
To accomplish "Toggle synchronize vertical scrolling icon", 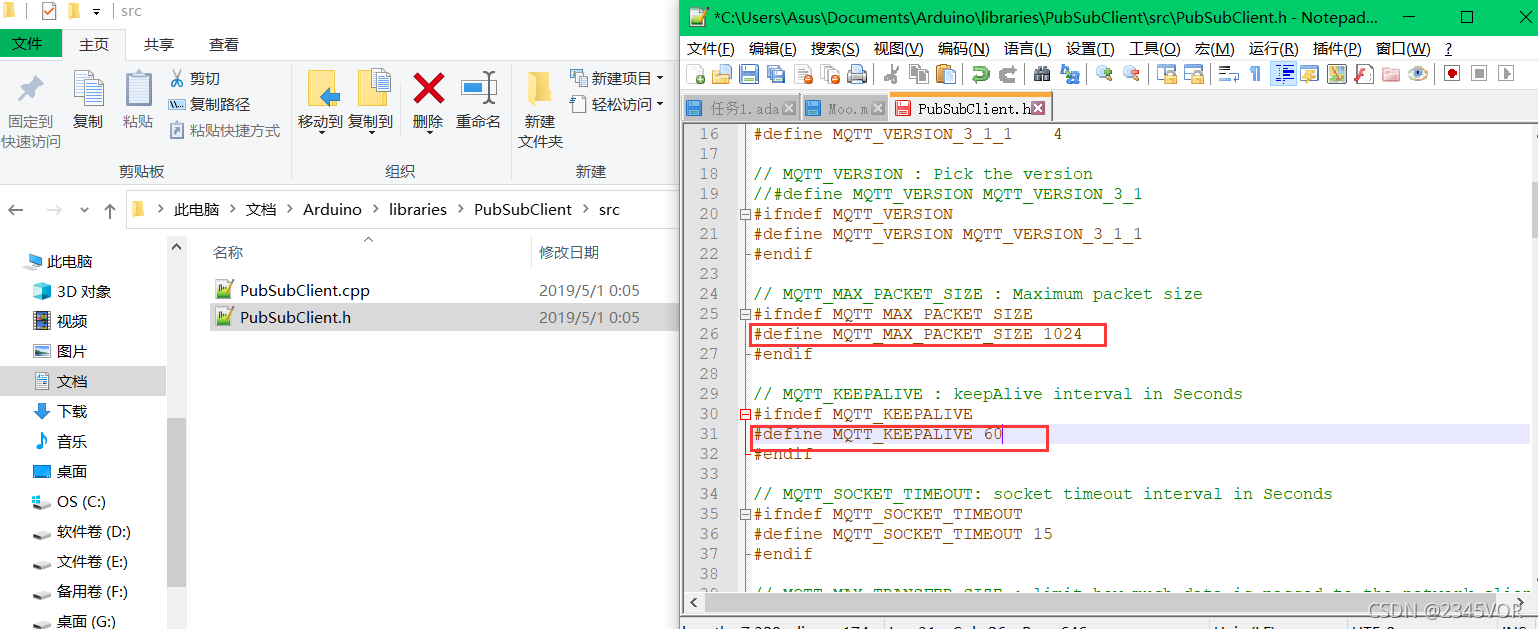I will [x=1165, y=74].
